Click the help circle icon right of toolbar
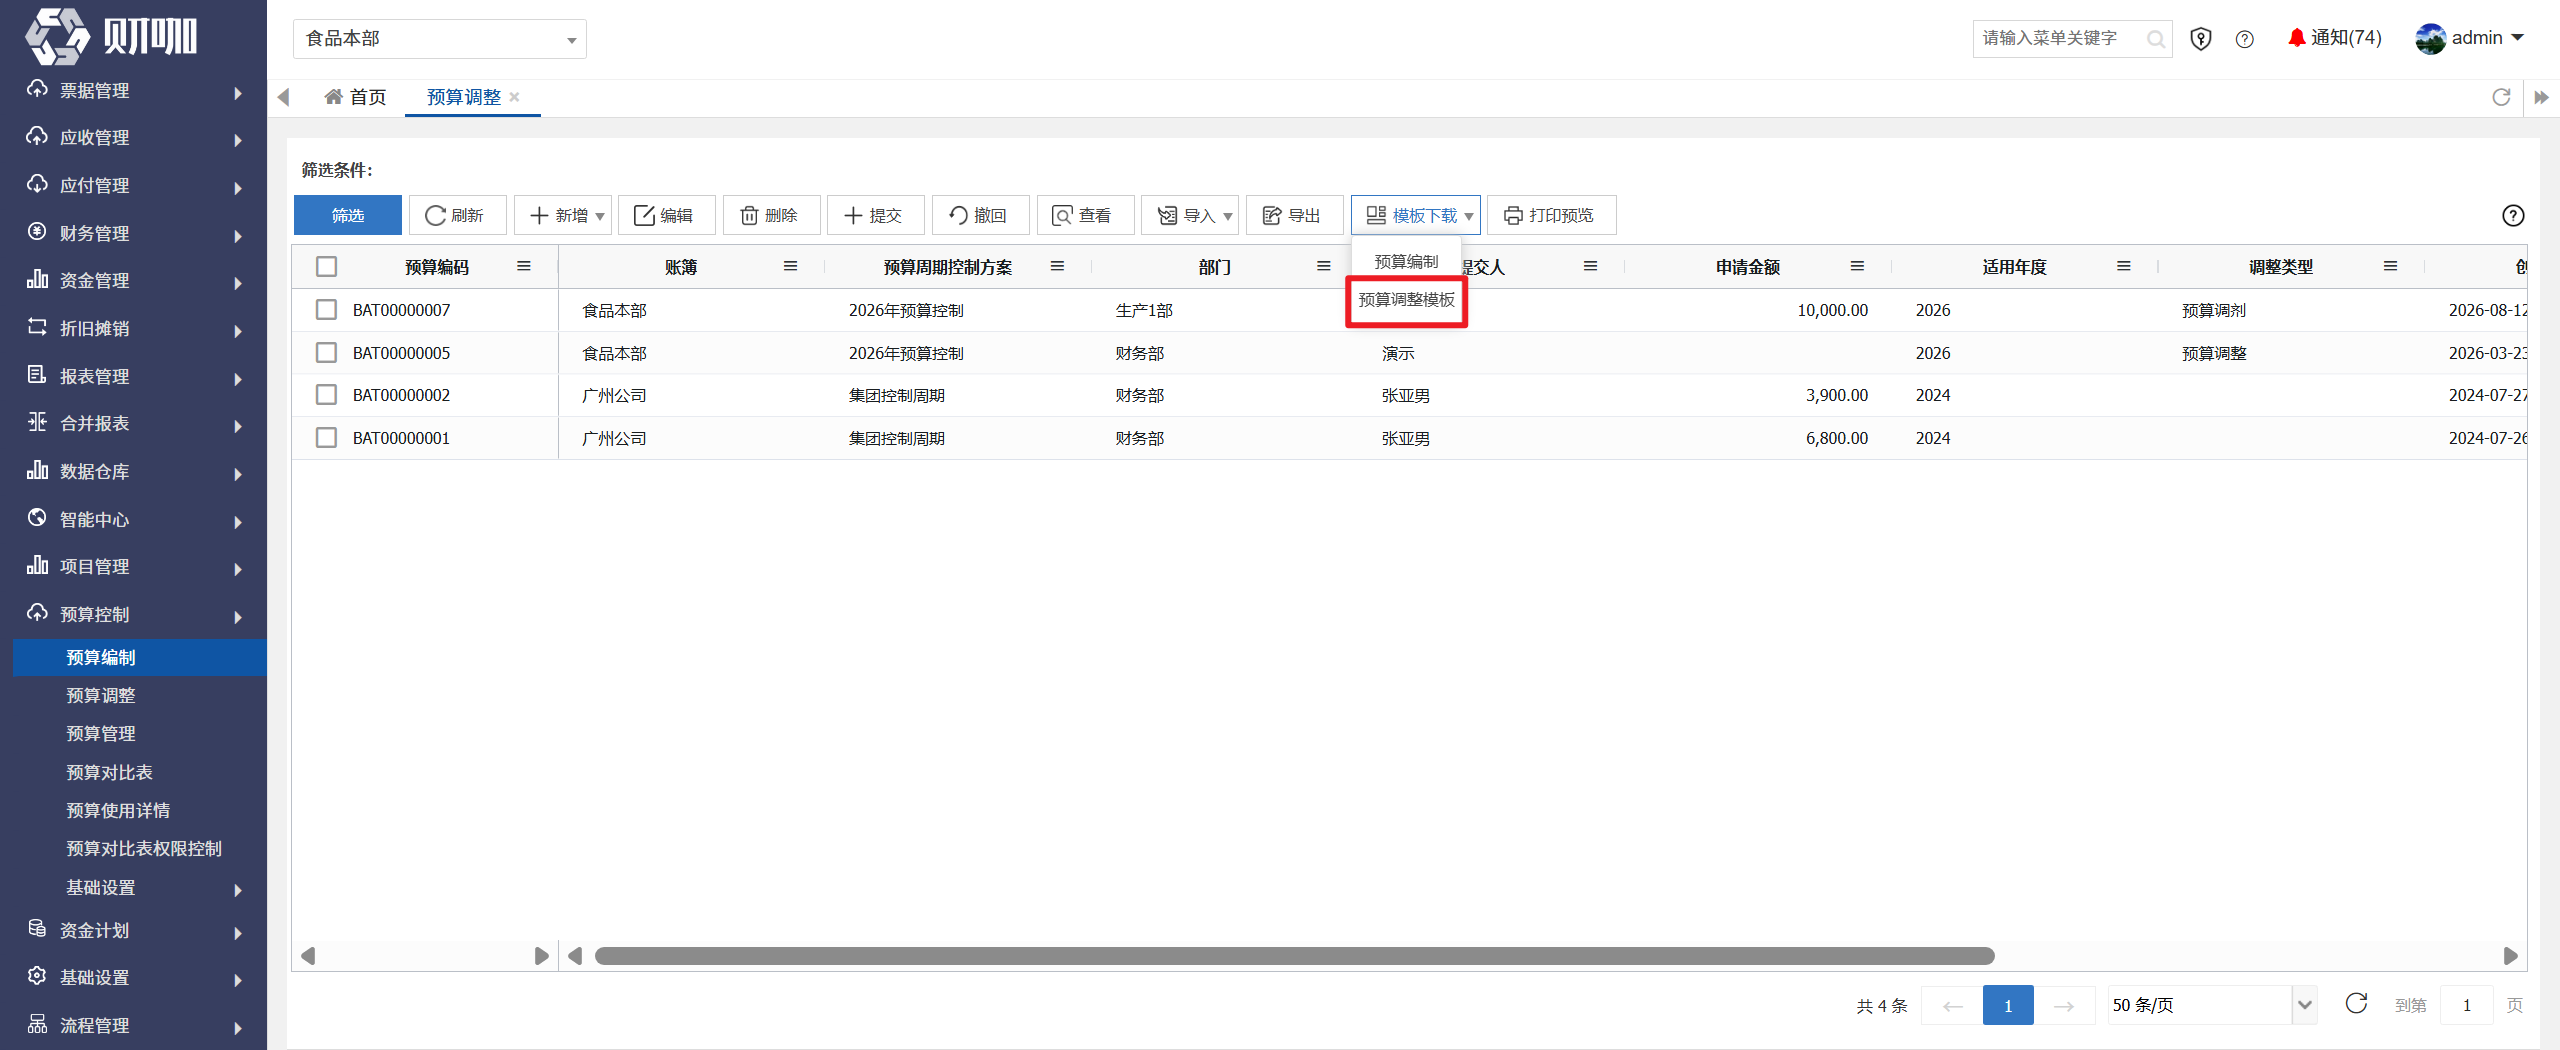The height and width of the screenshot is (1050, 2560). pos(2513,215)
